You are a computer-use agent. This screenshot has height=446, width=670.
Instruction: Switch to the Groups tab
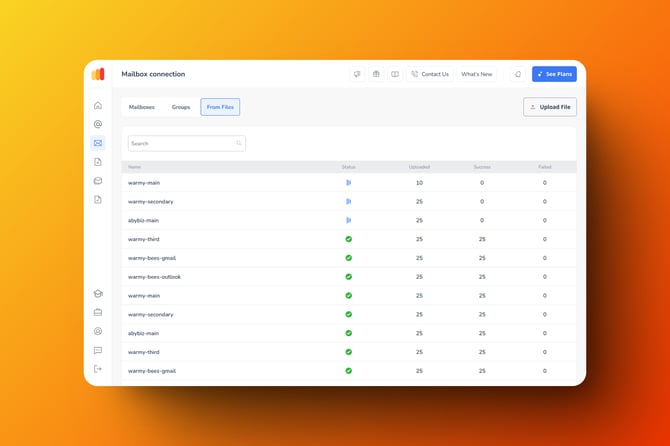point(181,107)
